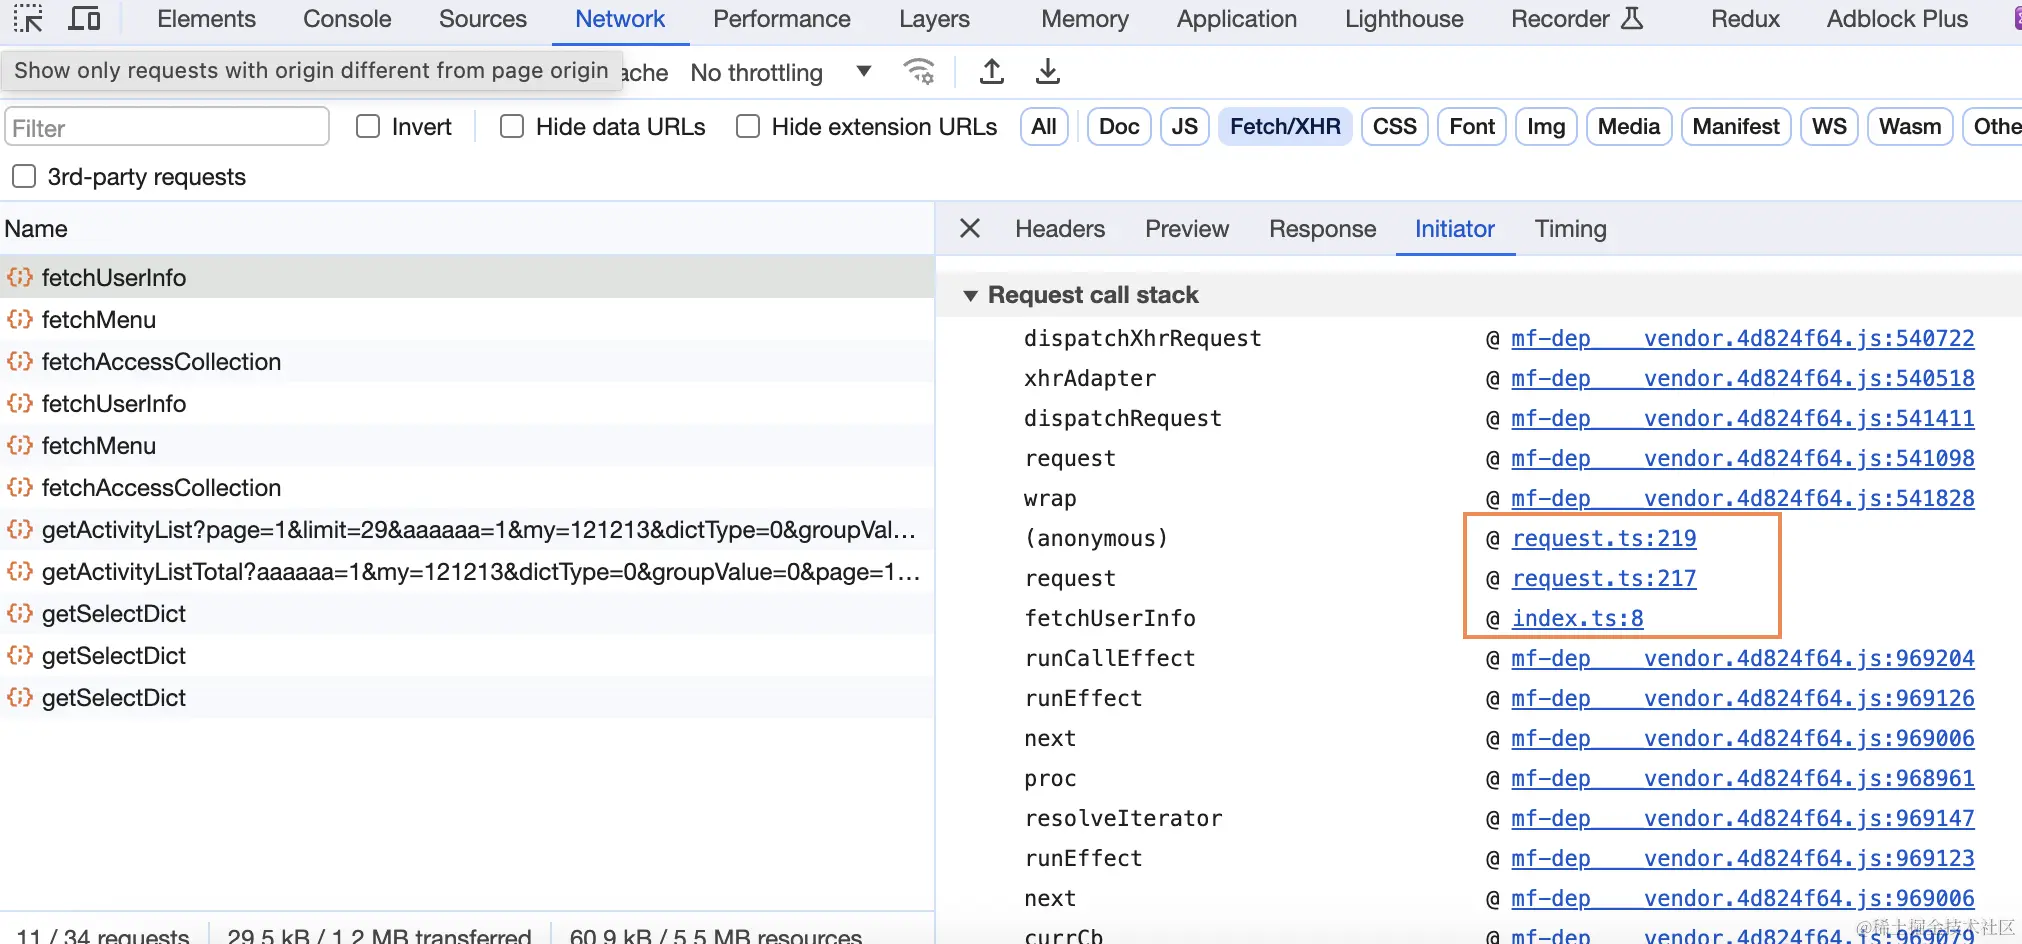This screenshot has height=944, width=2022.
Task: Switch to the Console panel
Action: (346, 18)
